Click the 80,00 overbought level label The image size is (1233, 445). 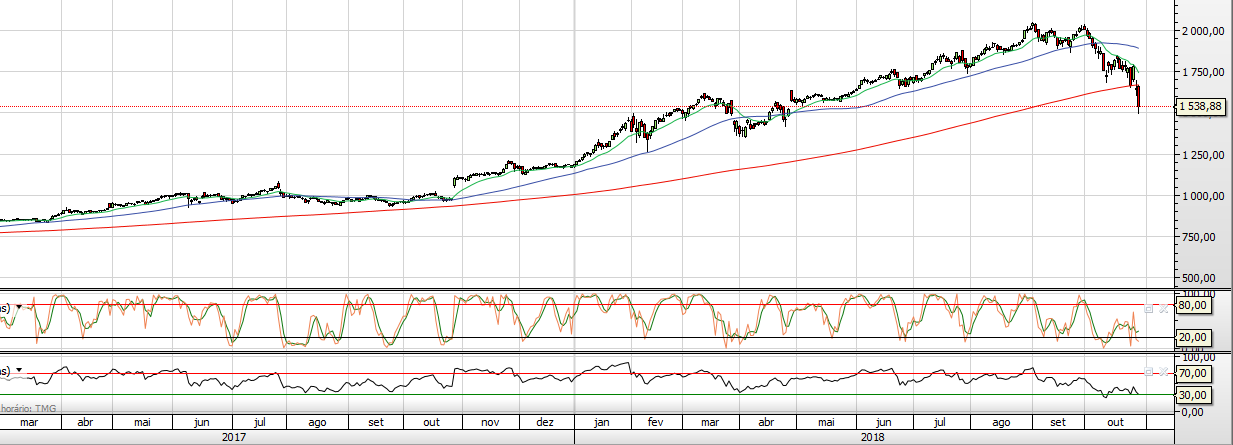click(1196, 305)
